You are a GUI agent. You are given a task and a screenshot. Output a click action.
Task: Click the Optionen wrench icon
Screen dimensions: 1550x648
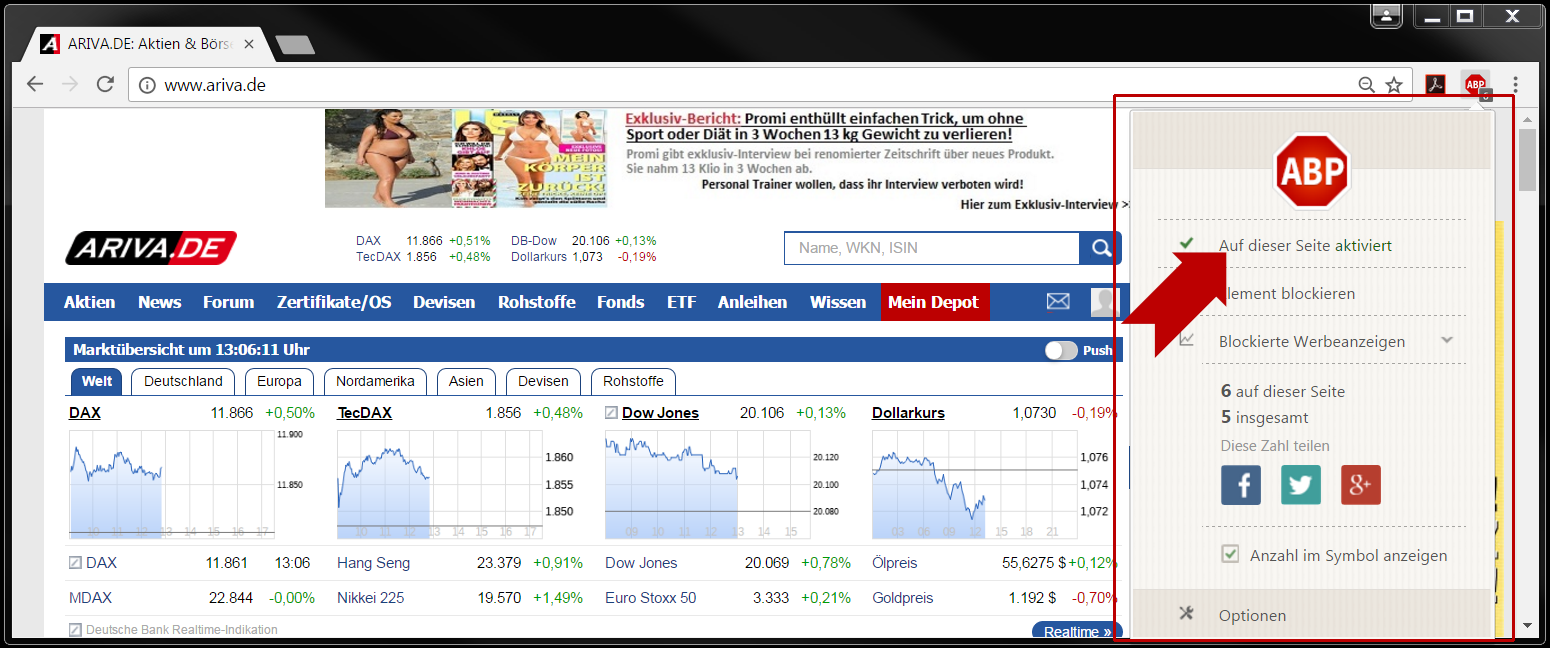(x=1187, y=614)
